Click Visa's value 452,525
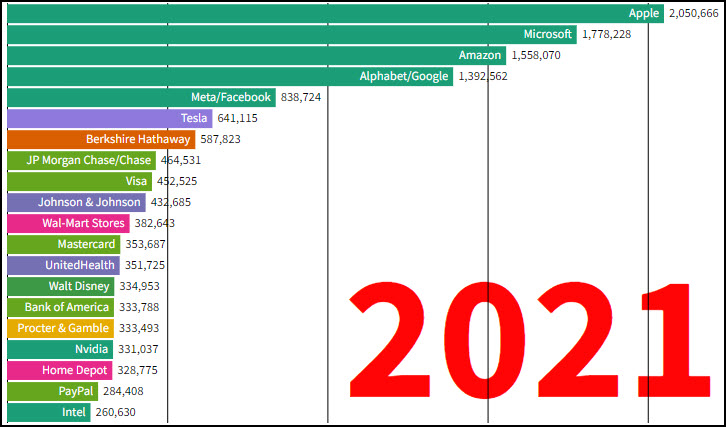 (177, 182)
